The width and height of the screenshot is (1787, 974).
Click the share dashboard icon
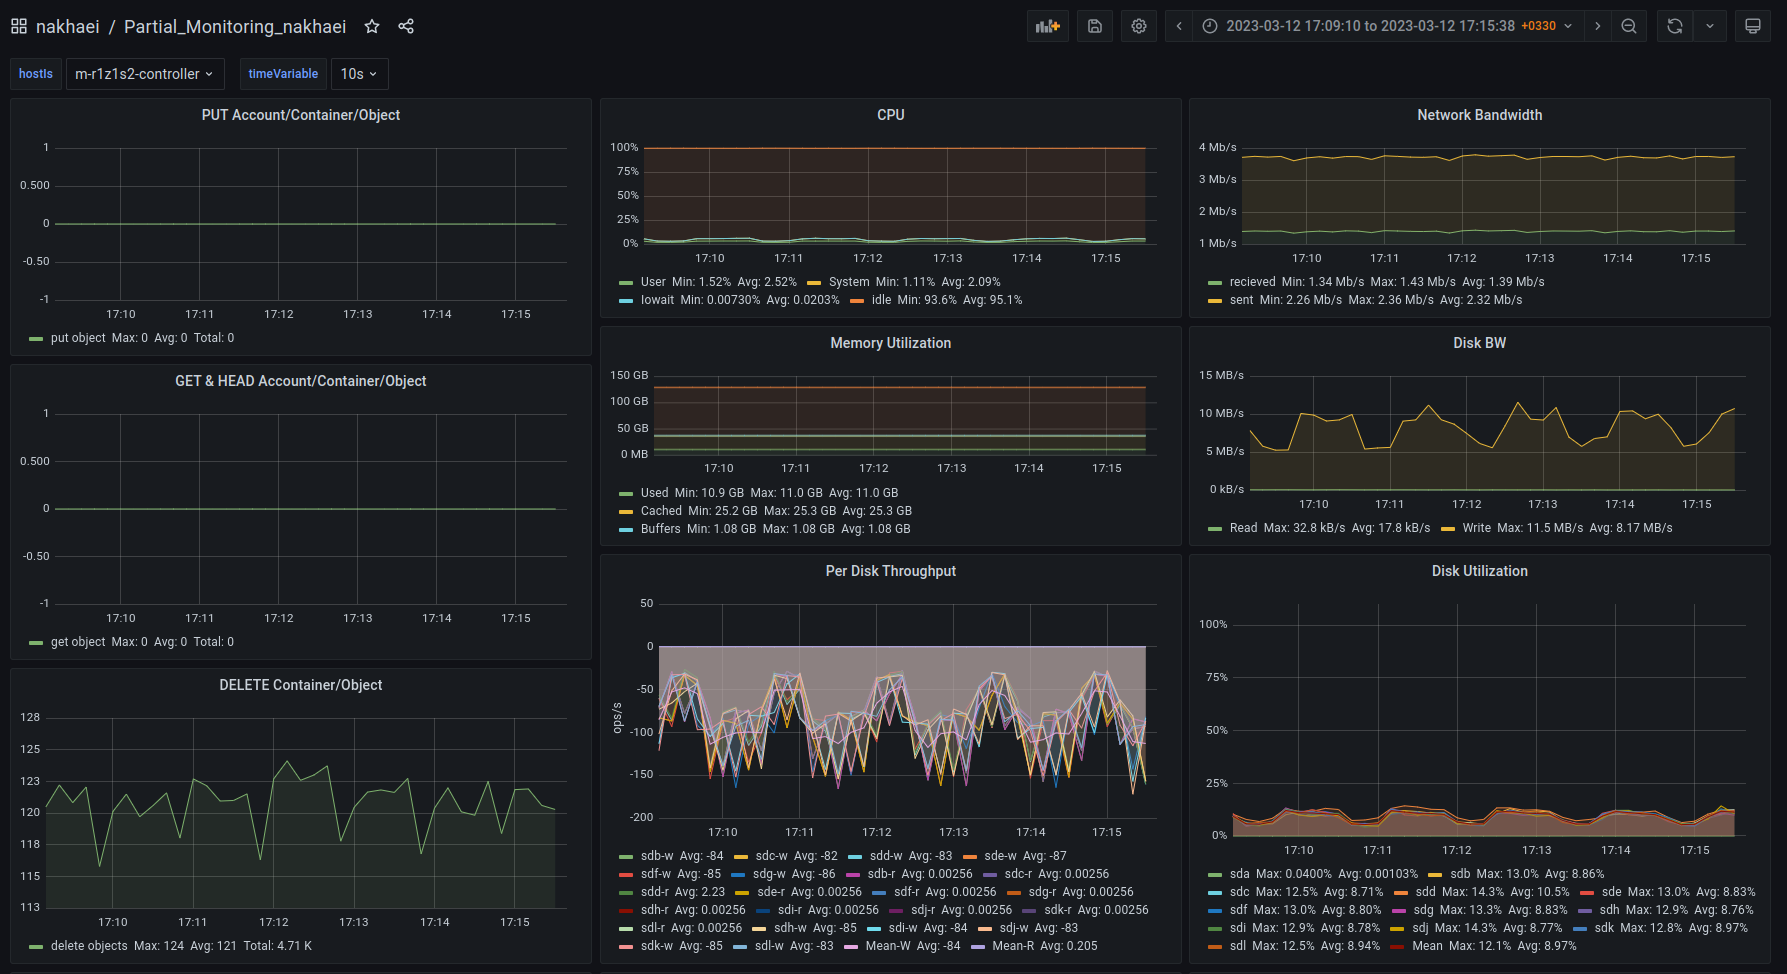click(406, 26)
